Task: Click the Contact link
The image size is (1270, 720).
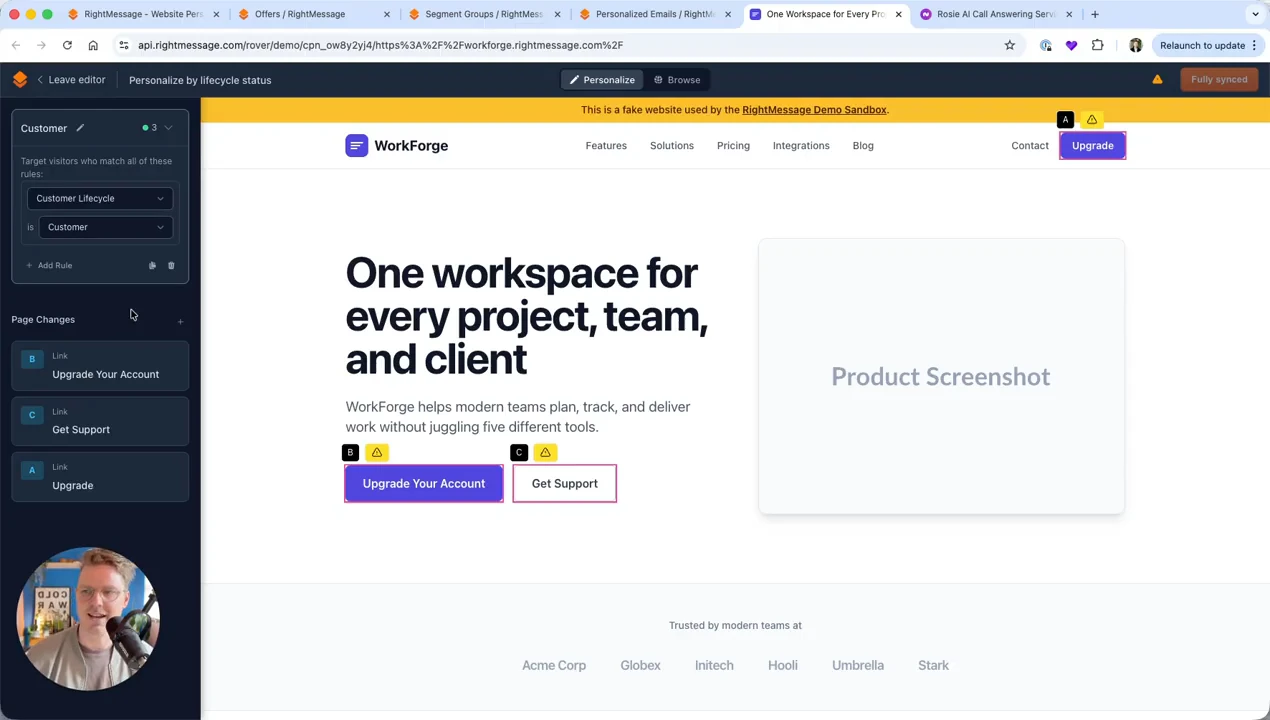Action: pyautogui.click(x=1030, y=146)
